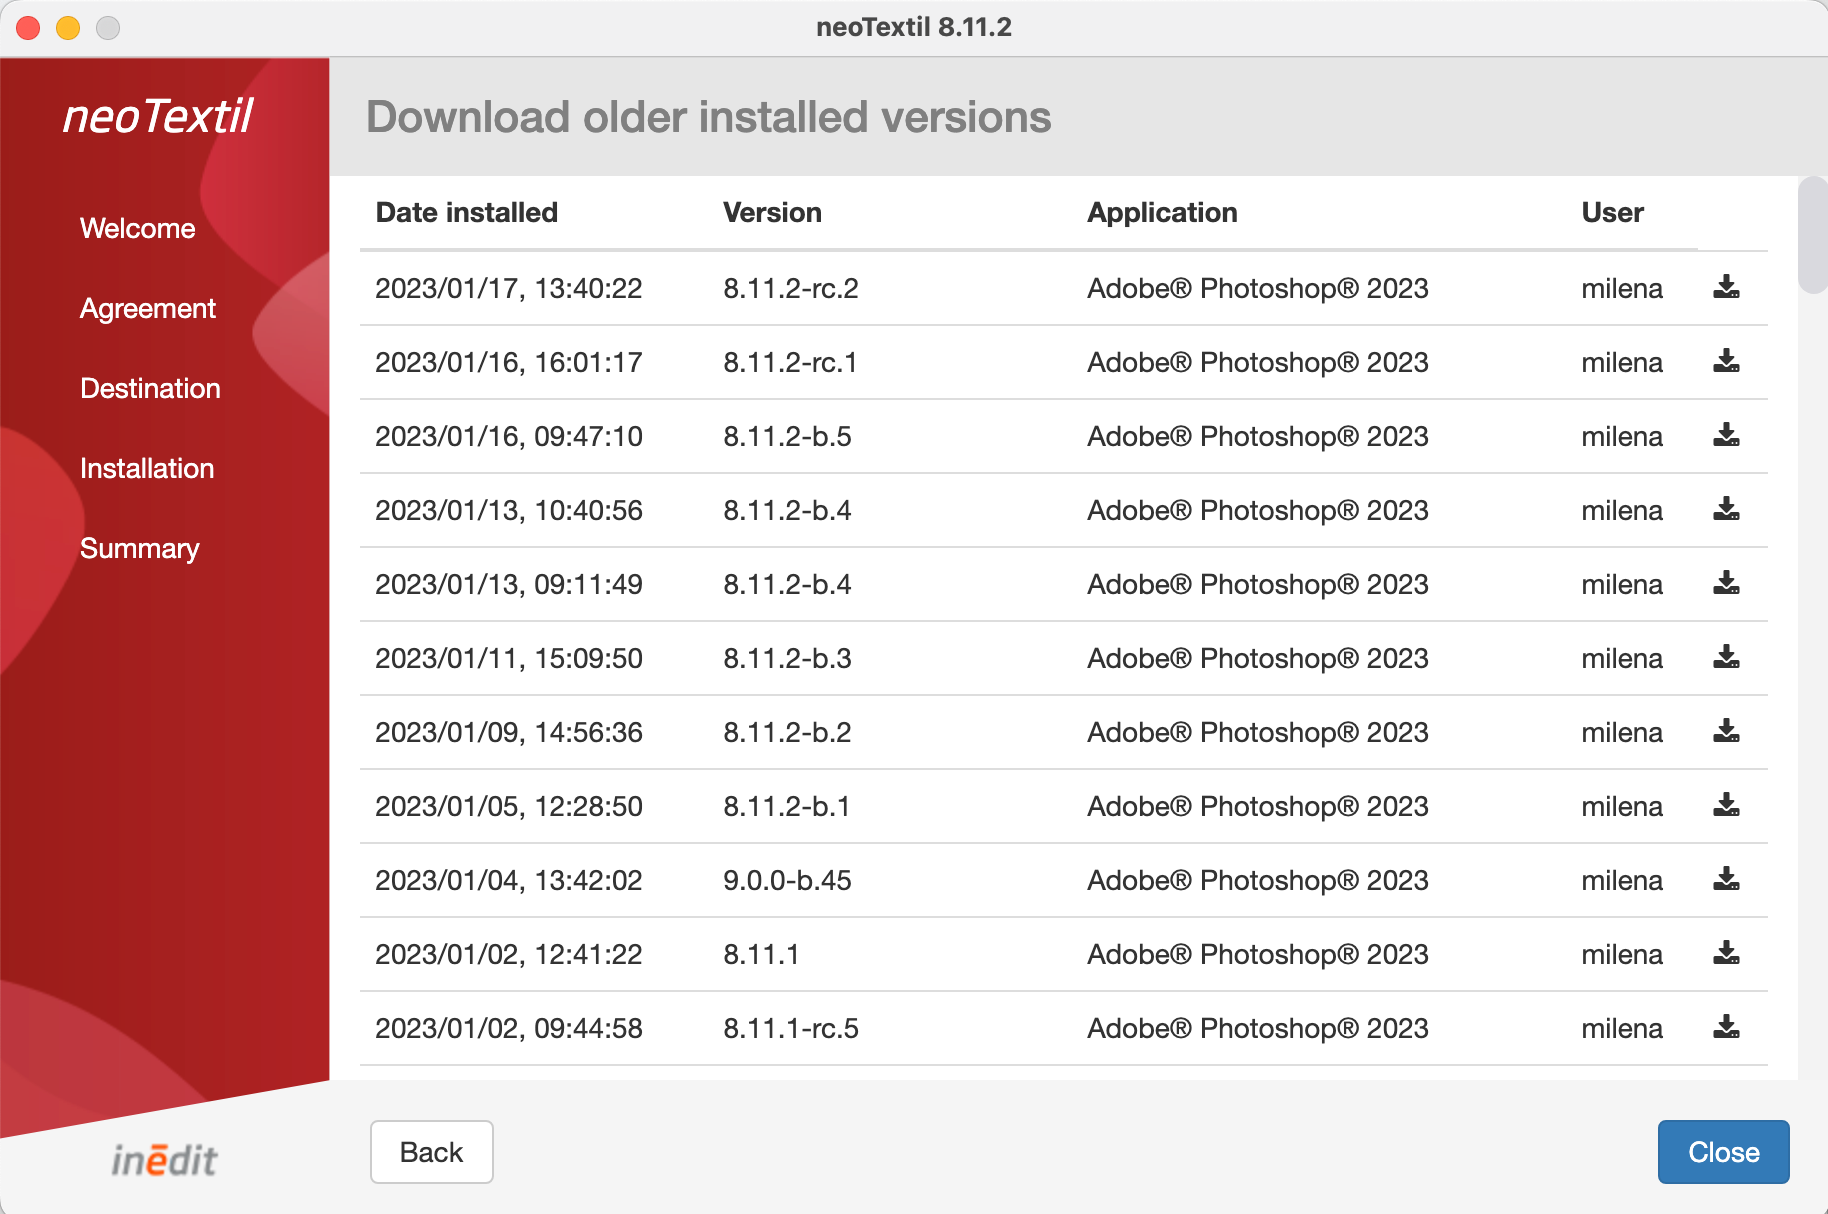Screen dimensions: 1828x1214
Task: Click the User column header
Action: pyautogui.click(x=1613, y=213)
